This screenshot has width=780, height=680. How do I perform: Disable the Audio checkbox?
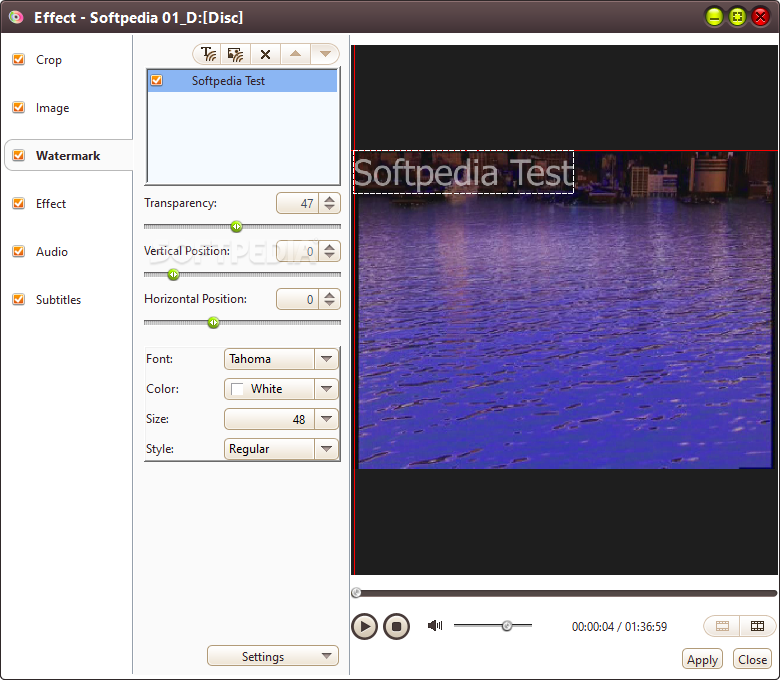[x=18, y=251]
